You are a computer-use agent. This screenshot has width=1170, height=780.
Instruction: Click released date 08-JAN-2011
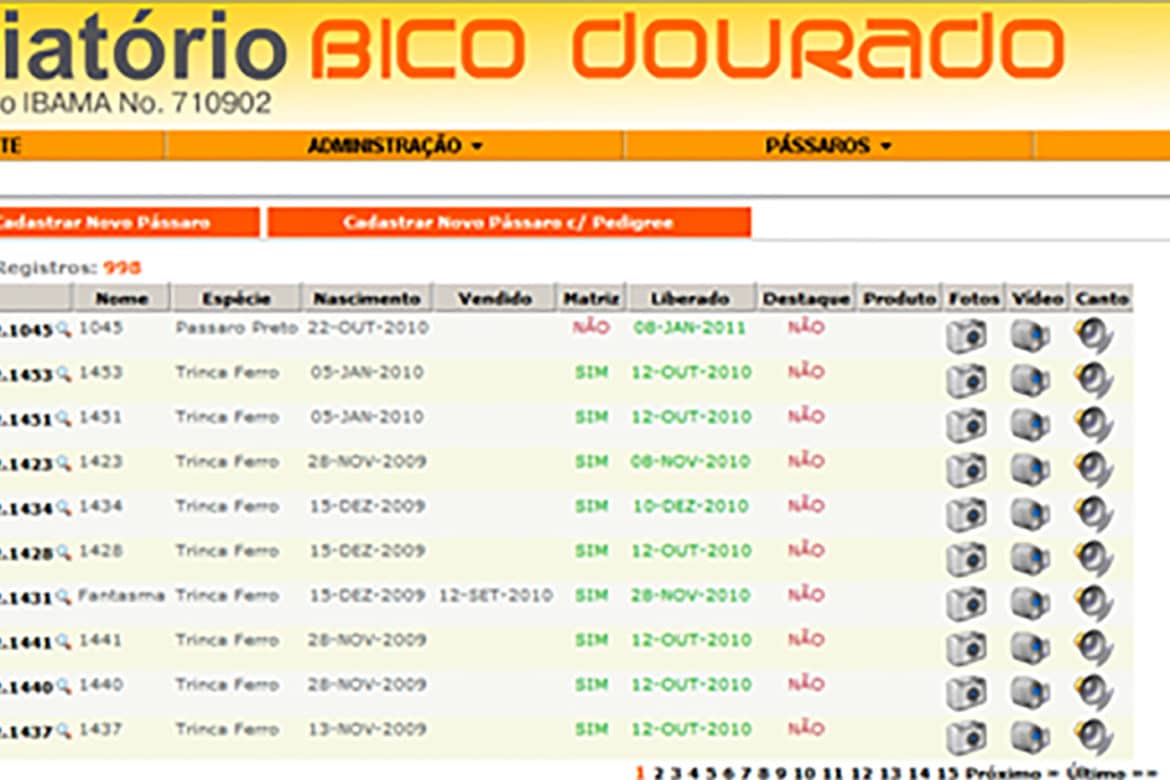(689, 328)
